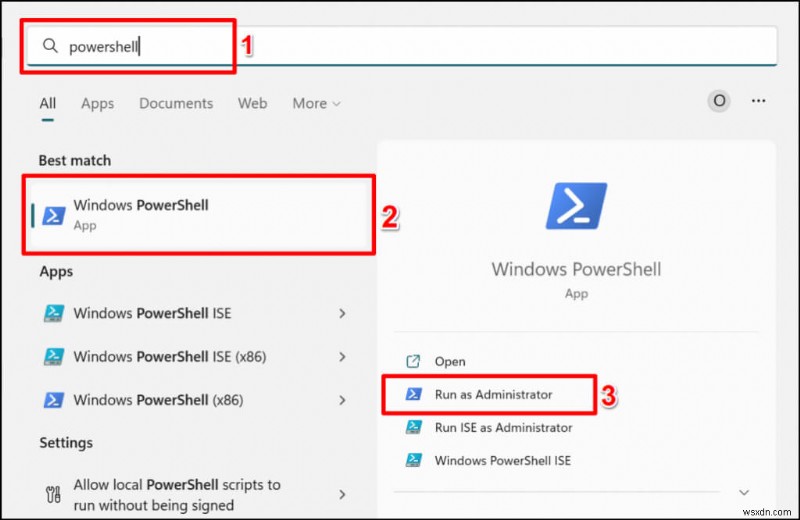
Task: Click the Windows PowerShell ISE action icon
Action: [413, 460]
